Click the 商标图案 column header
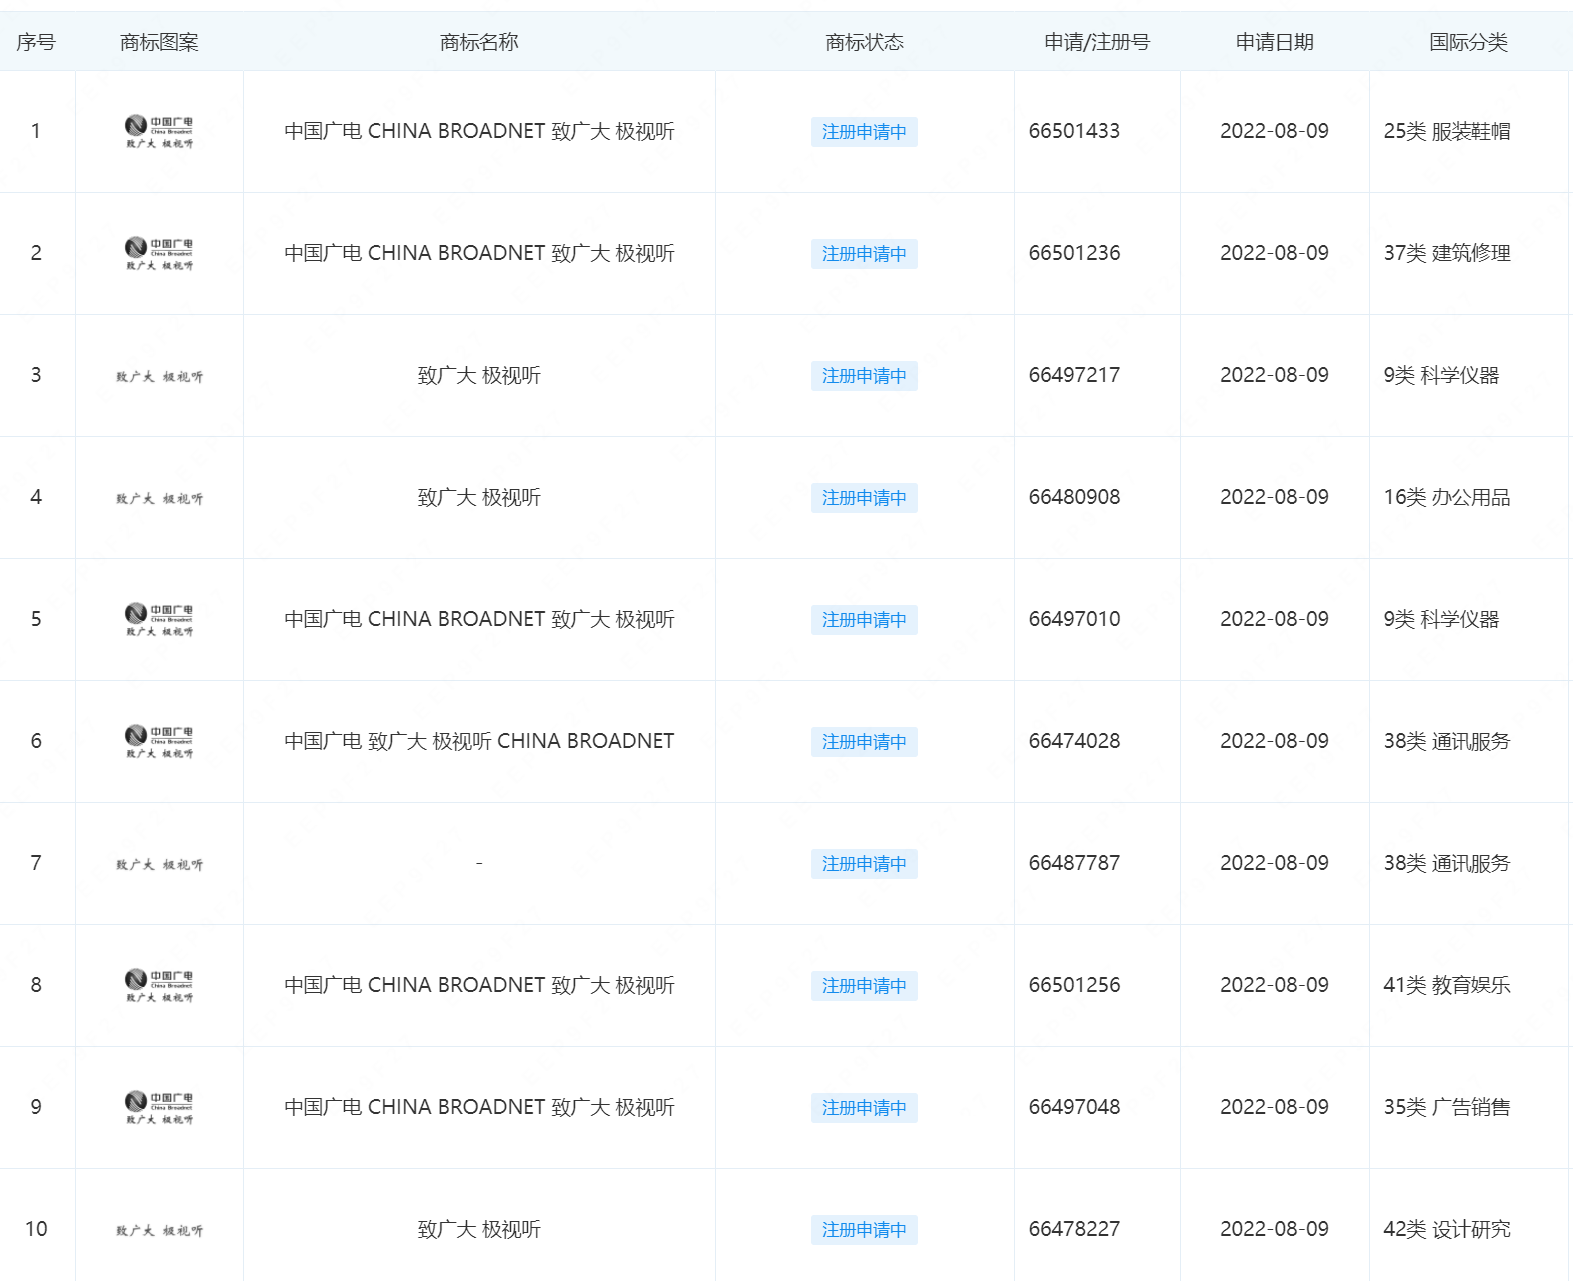1573x1281 pixels. (159, 42)
